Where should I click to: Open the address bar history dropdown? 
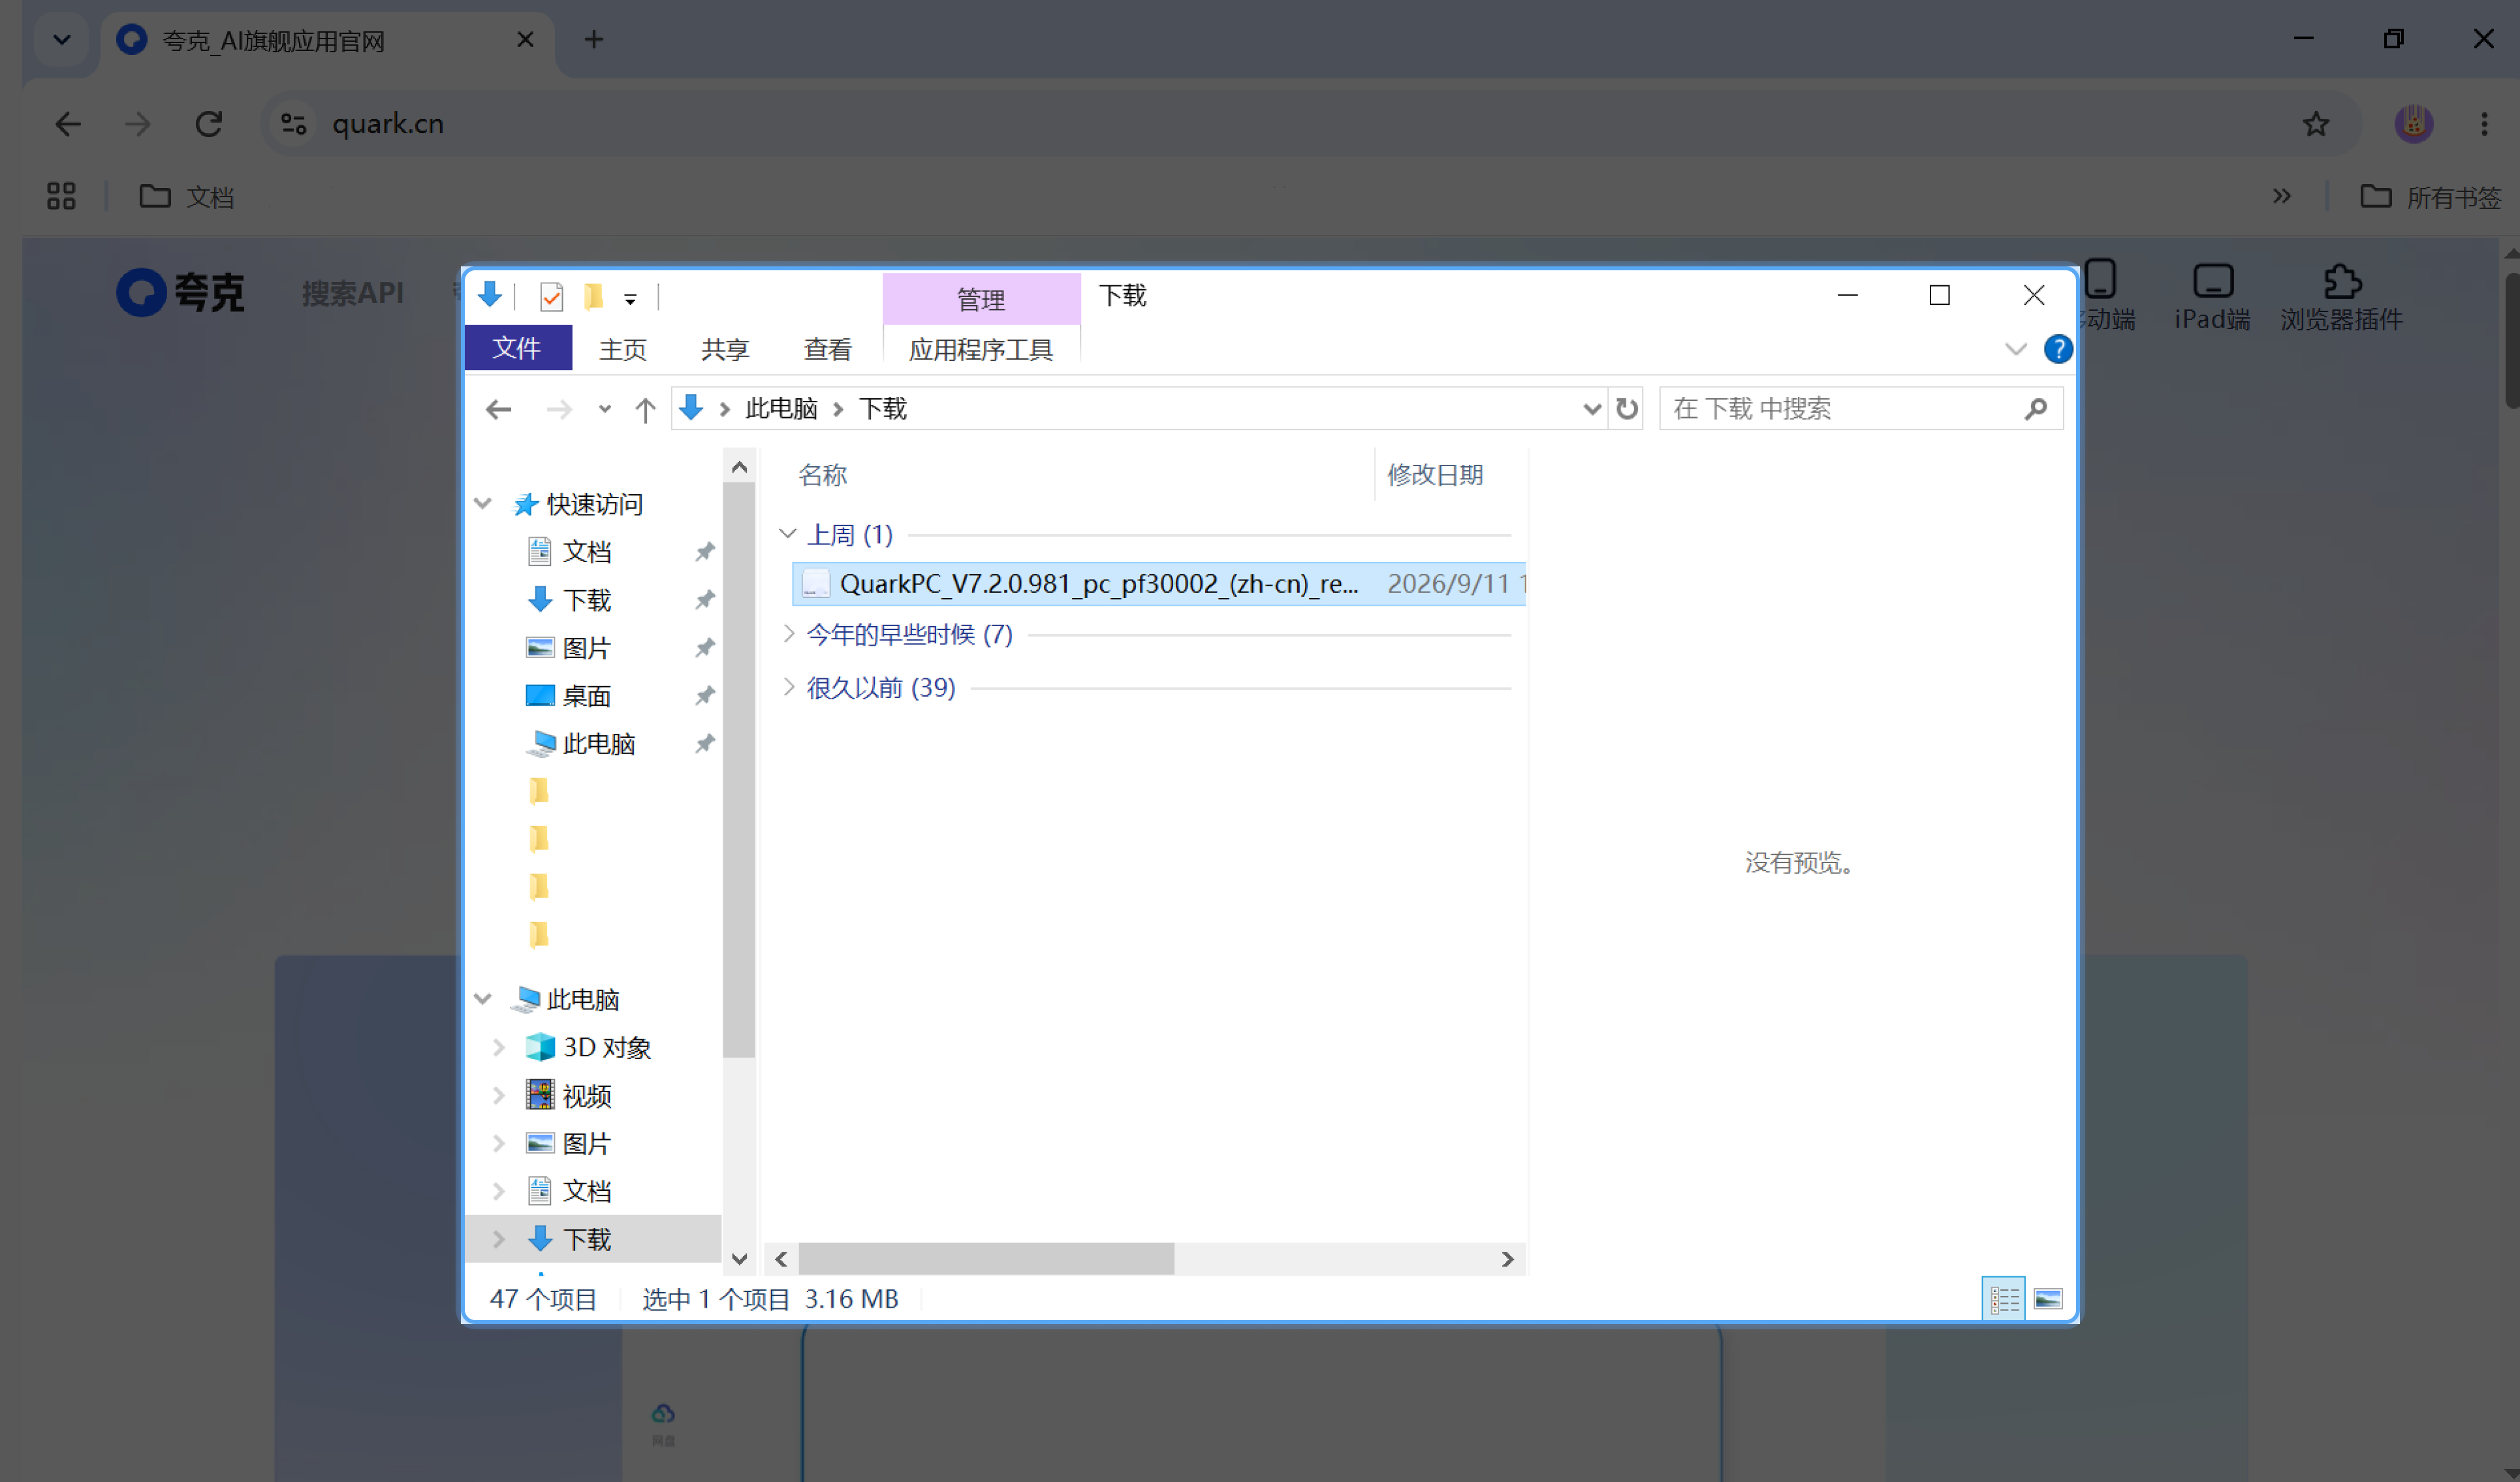(x=1592, y=409)
